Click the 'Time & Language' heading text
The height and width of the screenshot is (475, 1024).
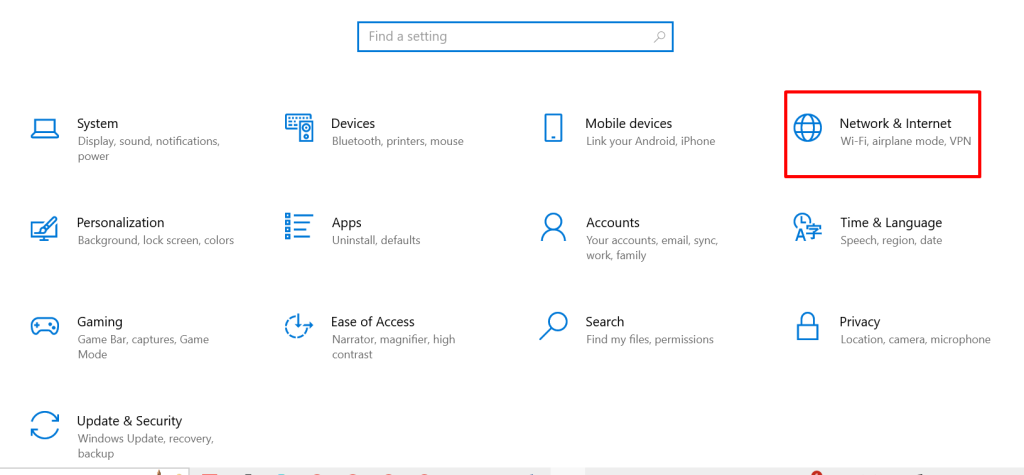[x=890, y=222]
